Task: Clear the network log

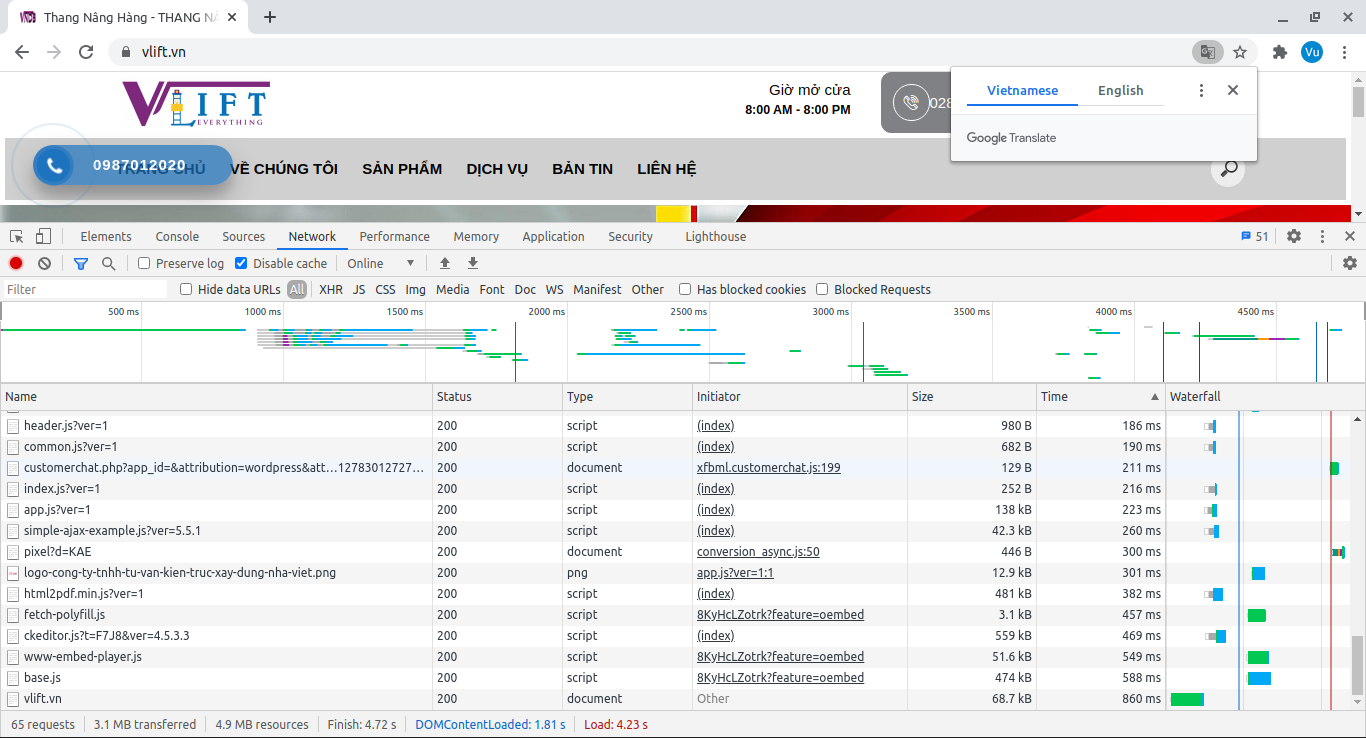Action: (x=44, y=263)
